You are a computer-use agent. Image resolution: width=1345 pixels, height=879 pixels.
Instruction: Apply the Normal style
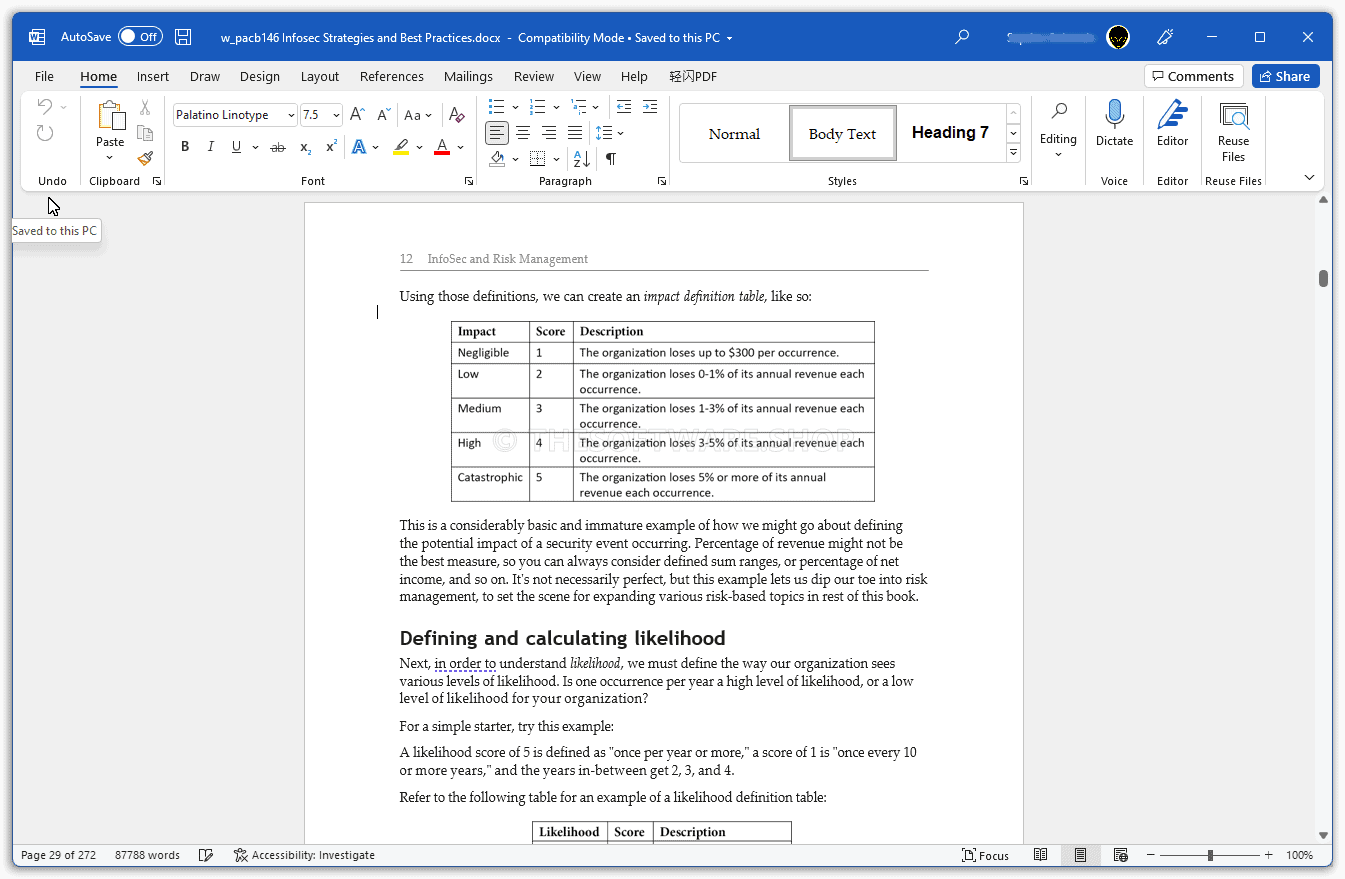click(x=734, y=133)
